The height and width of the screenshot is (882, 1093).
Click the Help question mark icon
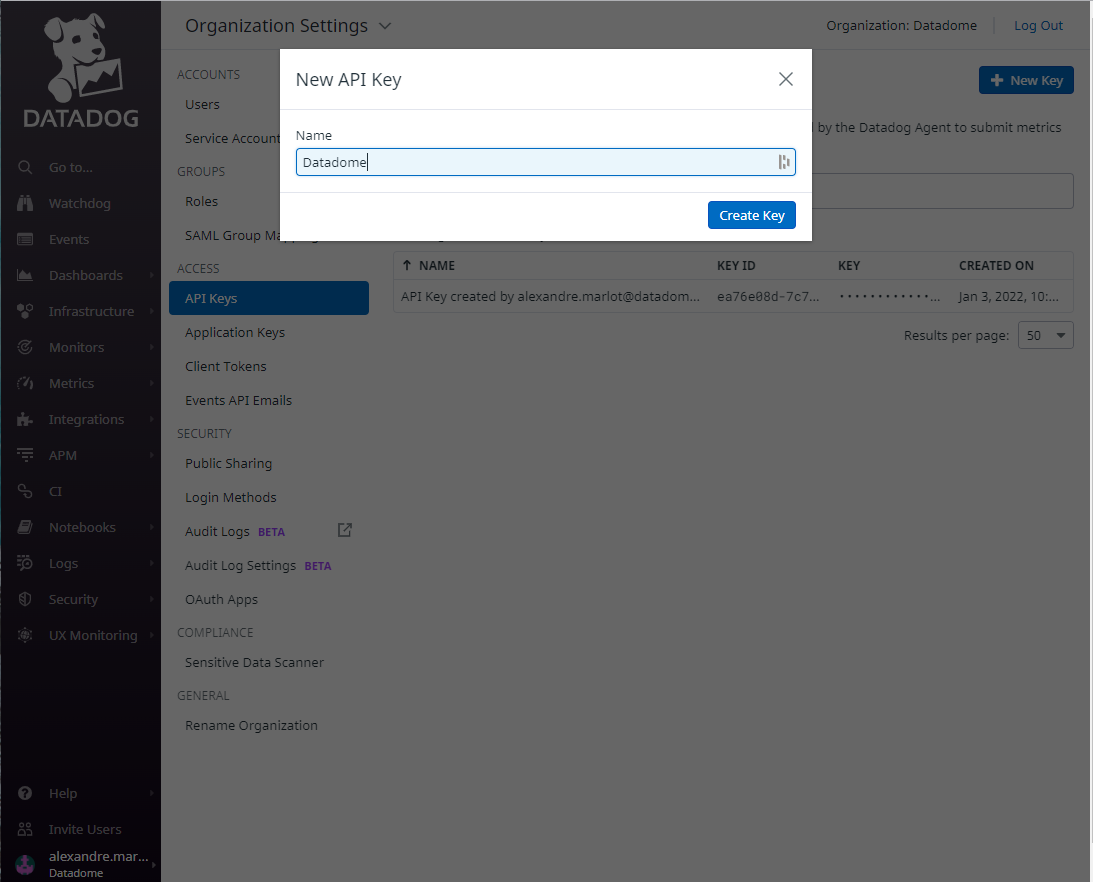coord(25,793)
